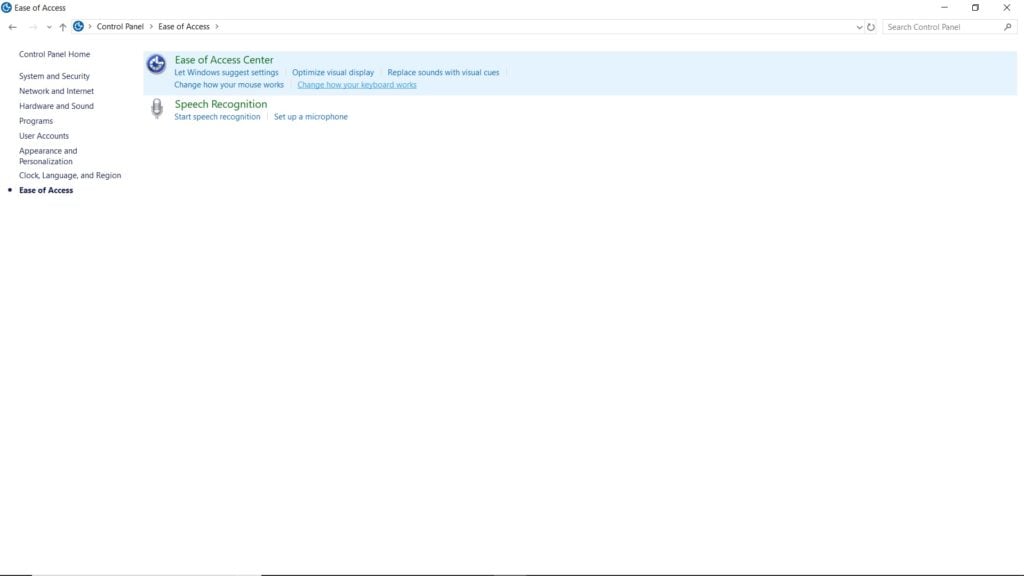Go up one level with the Up arrow
Image resolution: width=1024 pixels, height=576 pixels.
(63, 27)
